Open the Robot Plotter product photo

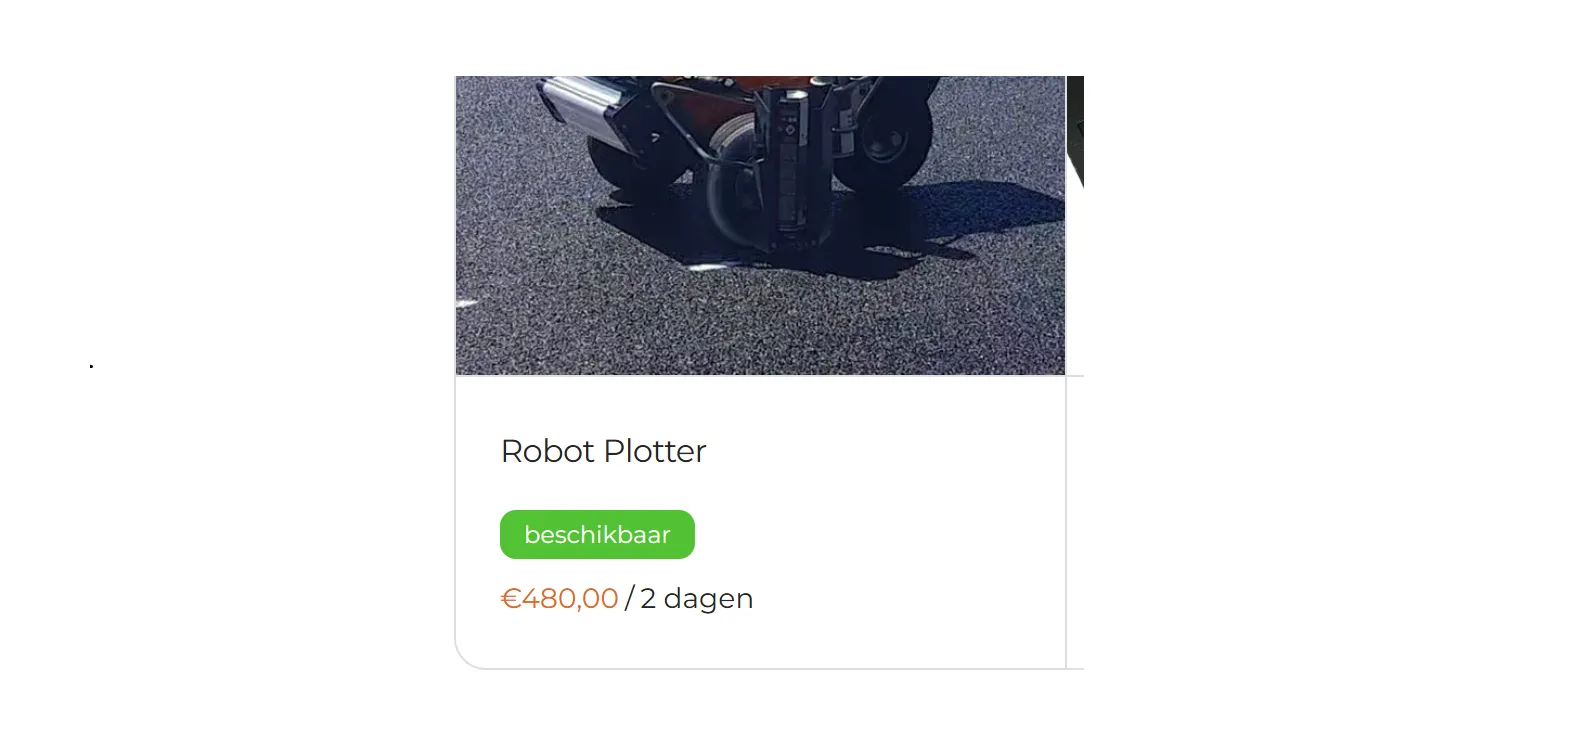(x=760, y=225)
